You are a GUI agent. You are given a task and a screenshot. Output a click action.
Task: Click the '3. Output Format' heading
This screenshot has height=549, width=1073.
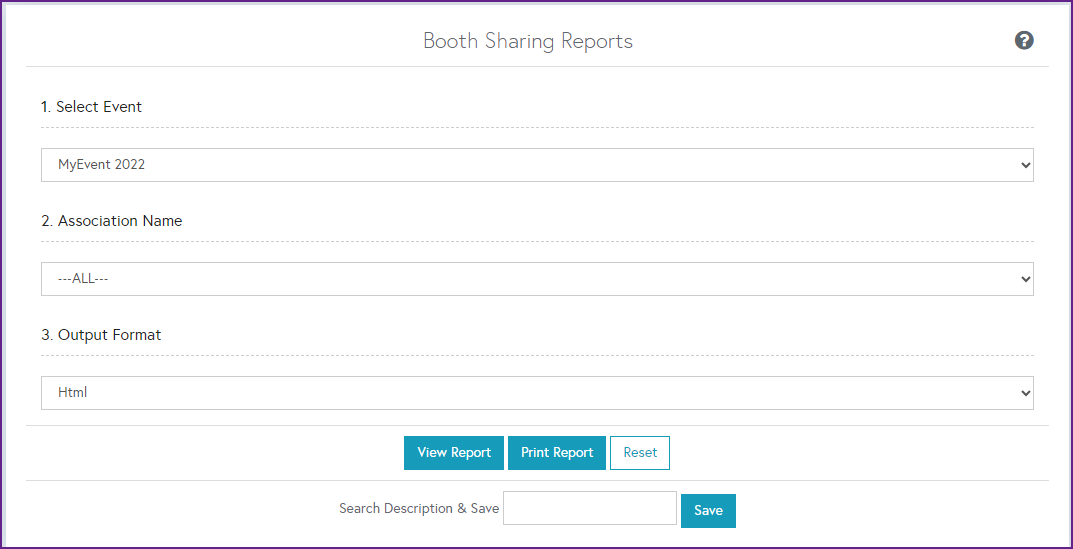(101, 335)
